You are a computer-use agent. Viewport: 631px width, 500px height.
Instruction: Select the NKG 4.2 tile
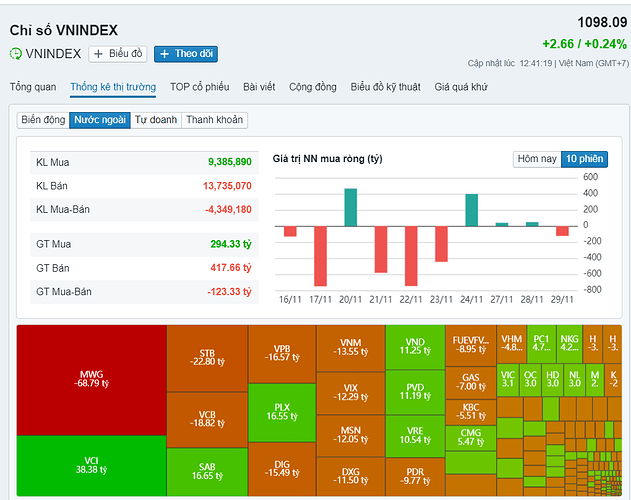pos(570,344)
